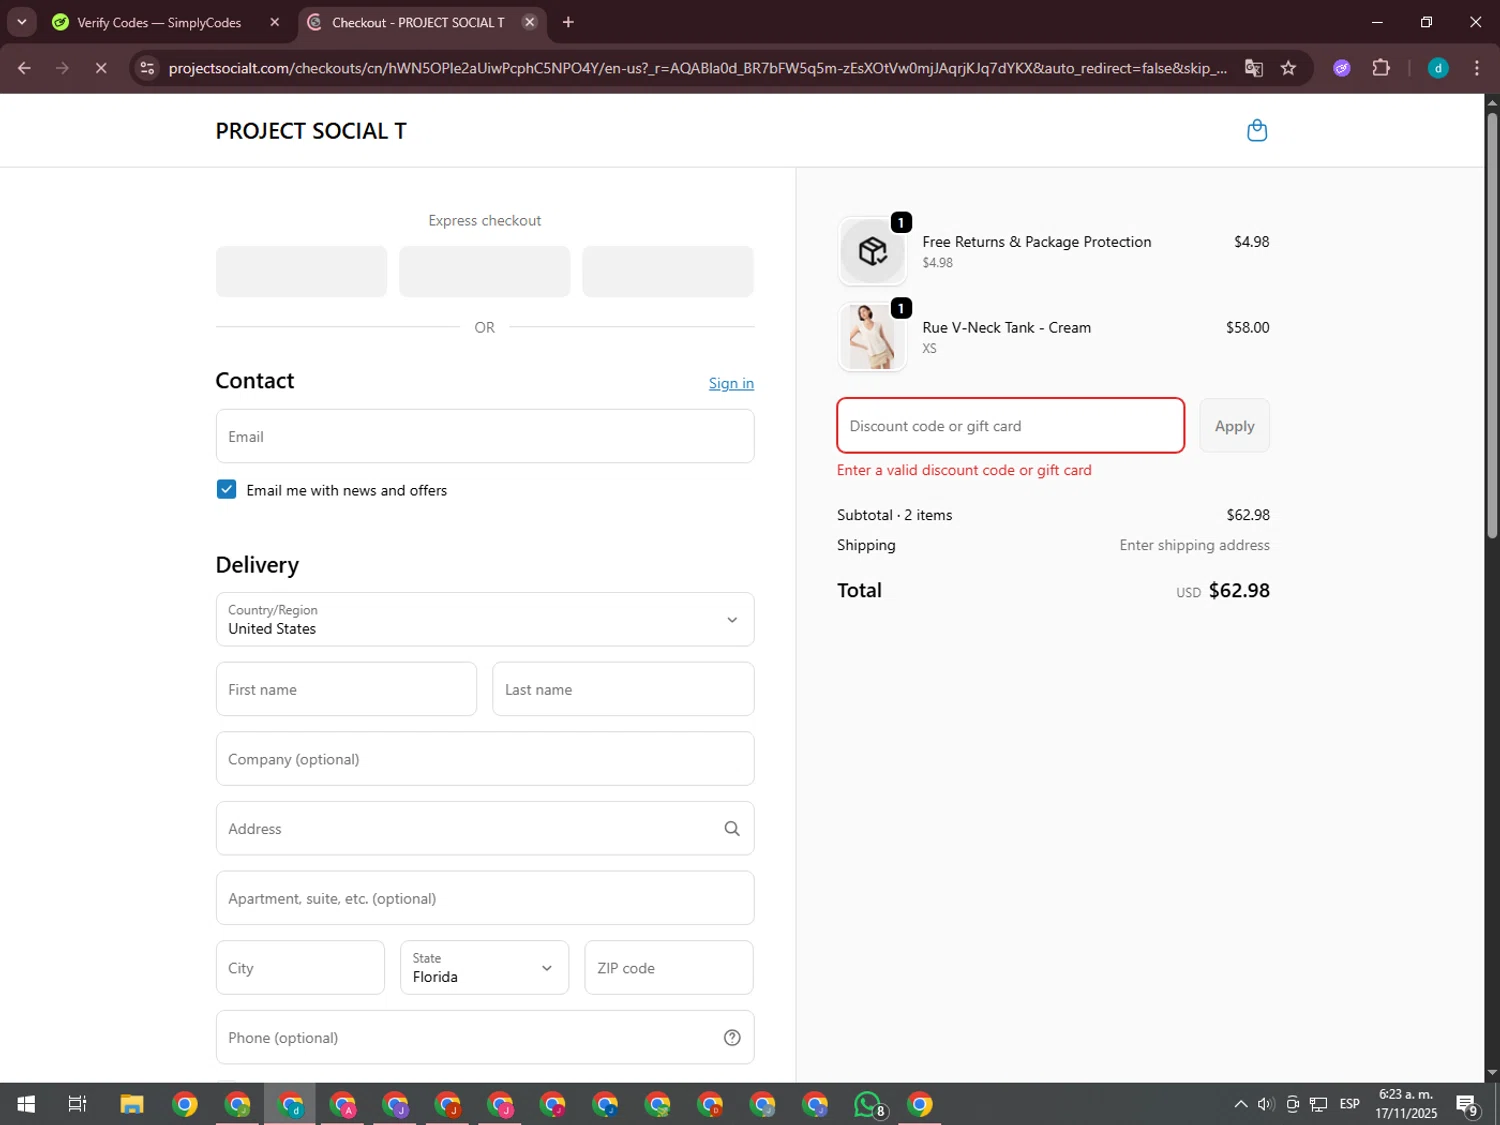Click the page vertical scrollbar

(1492, 325)
